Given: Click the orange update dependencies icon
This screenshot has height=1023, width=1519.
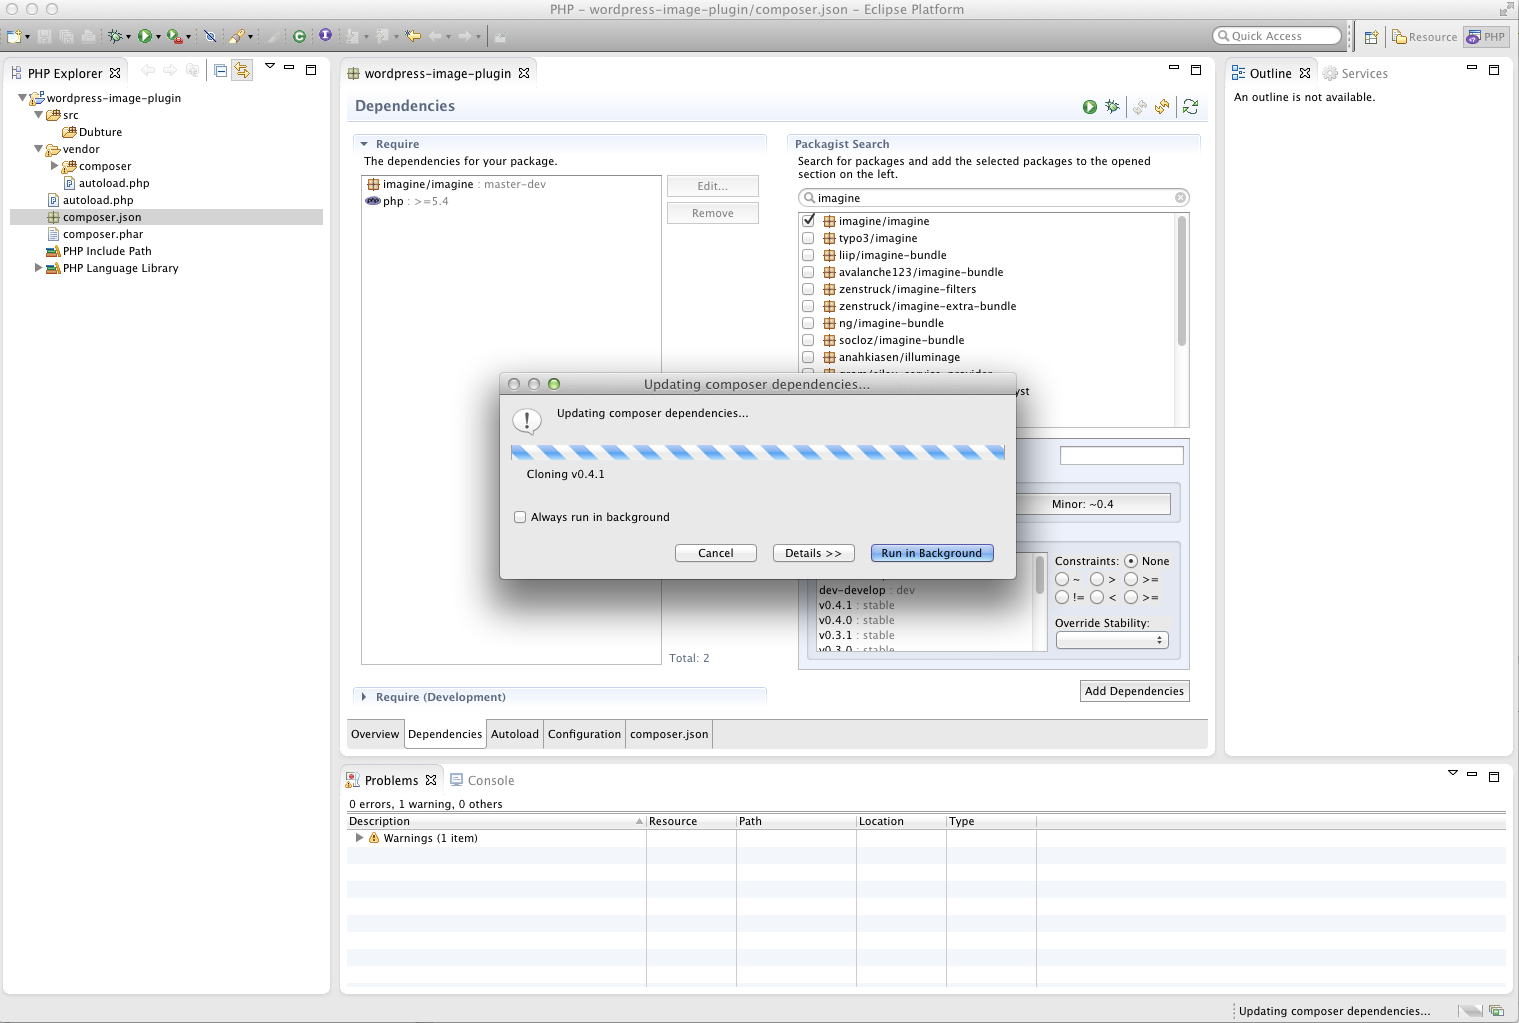Looking at the screenshot, I should point(1162,107).
